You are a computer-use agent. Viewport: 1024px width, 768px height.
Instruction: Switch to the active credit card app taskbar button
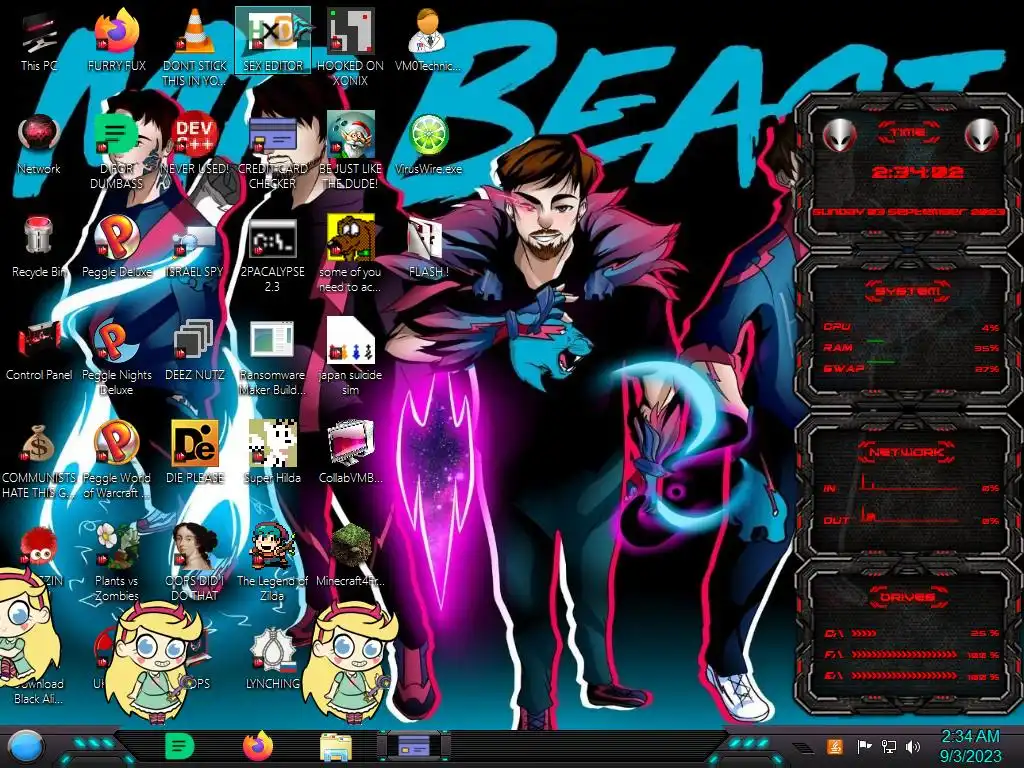(x=414, y=746)
